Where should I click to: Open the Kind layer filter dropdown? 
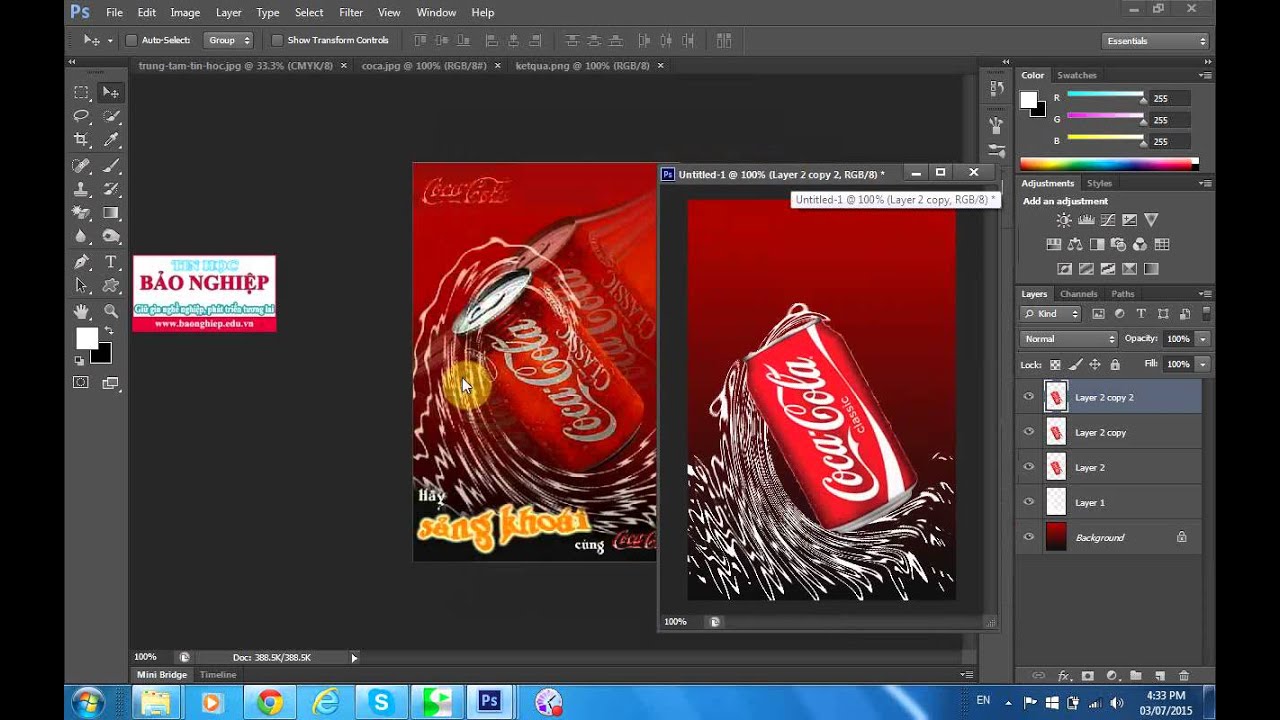(x=1052, y=314)
